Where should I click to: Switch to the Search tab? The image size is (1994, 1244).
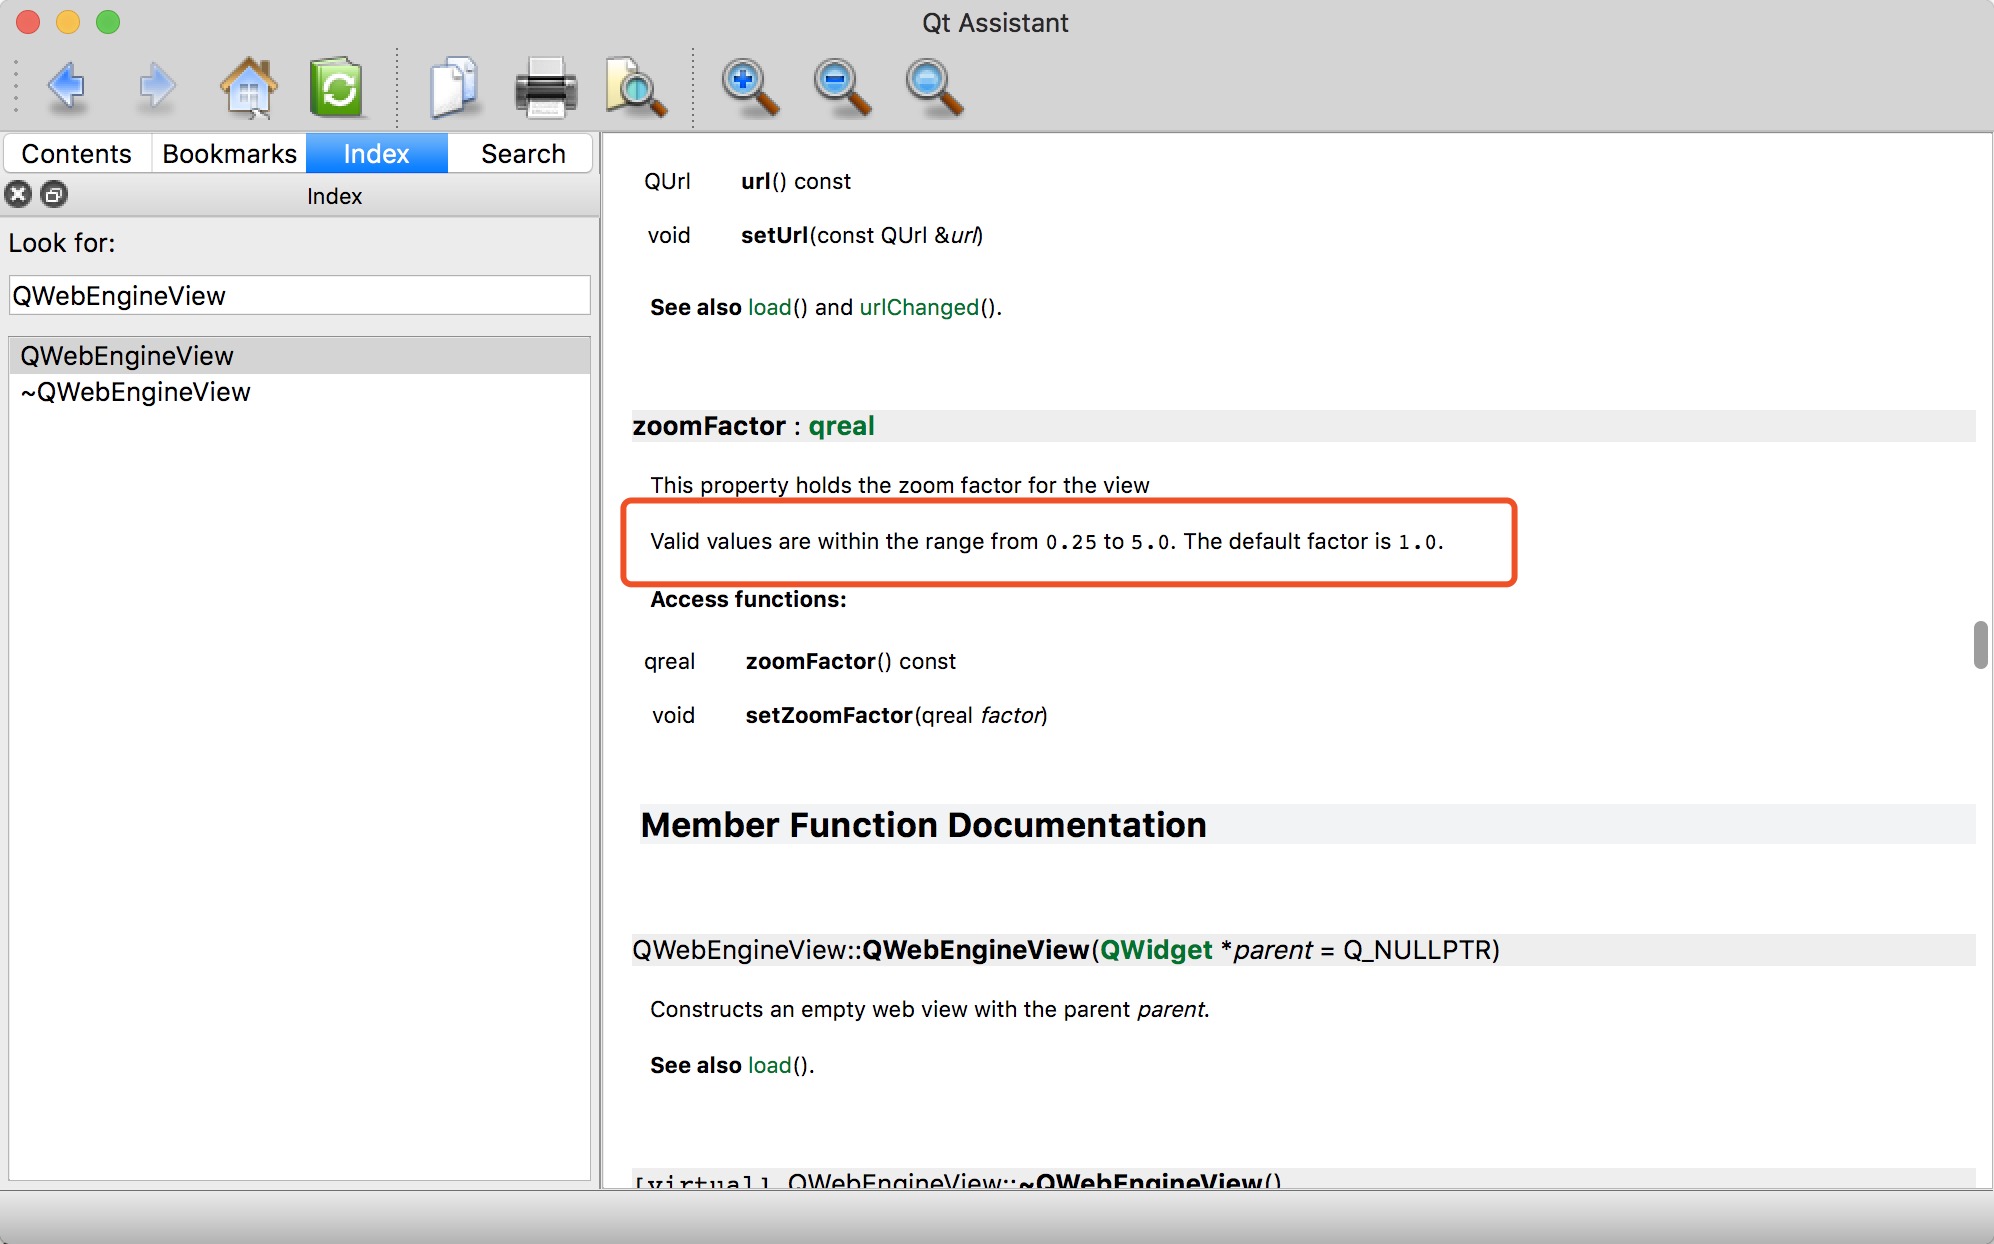click(x=522, y=153)
